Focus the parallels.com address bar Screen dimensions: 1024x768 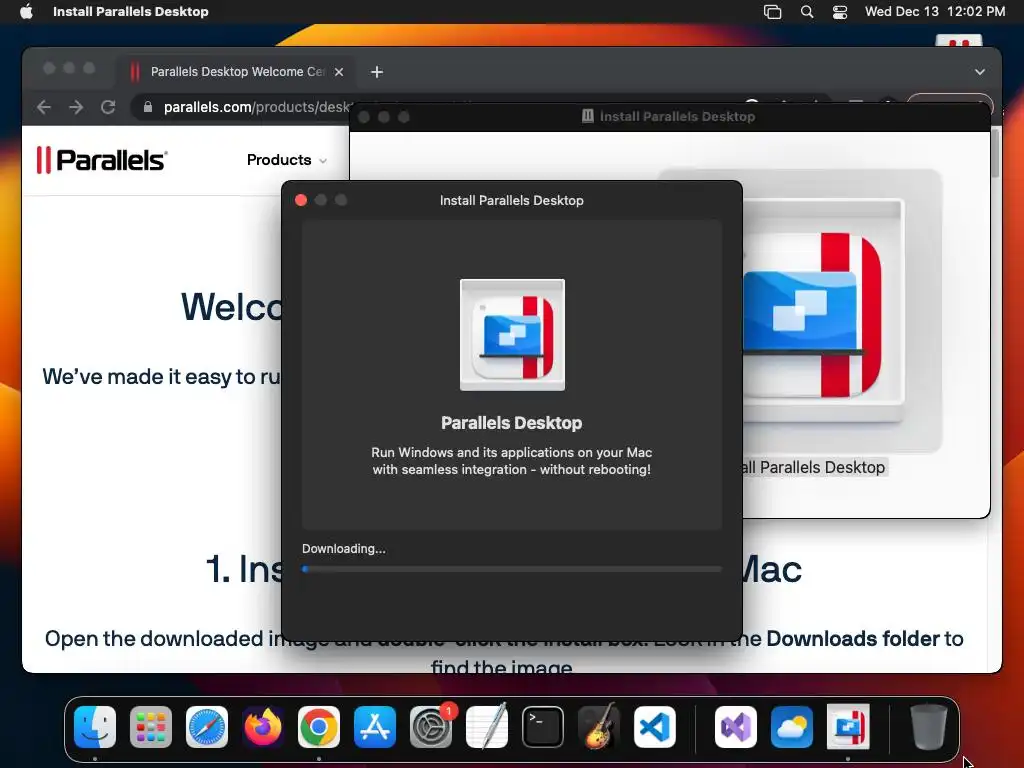[255, 107]
